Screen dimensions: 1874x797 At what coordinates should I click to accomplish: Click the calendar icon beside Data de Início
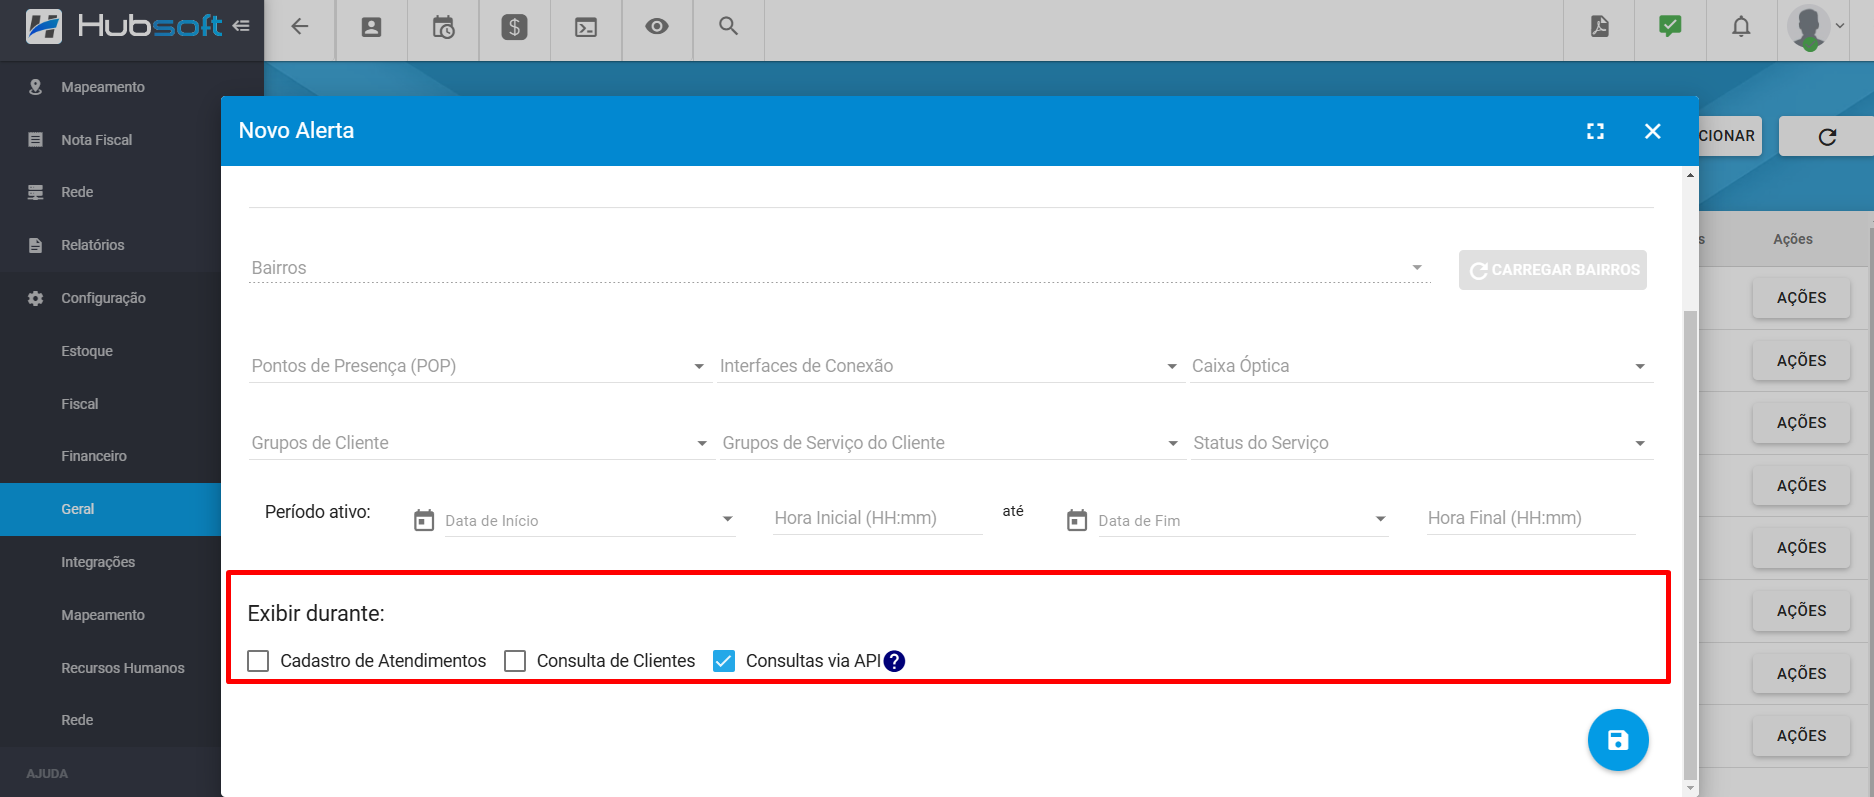[x=424, y=520]
